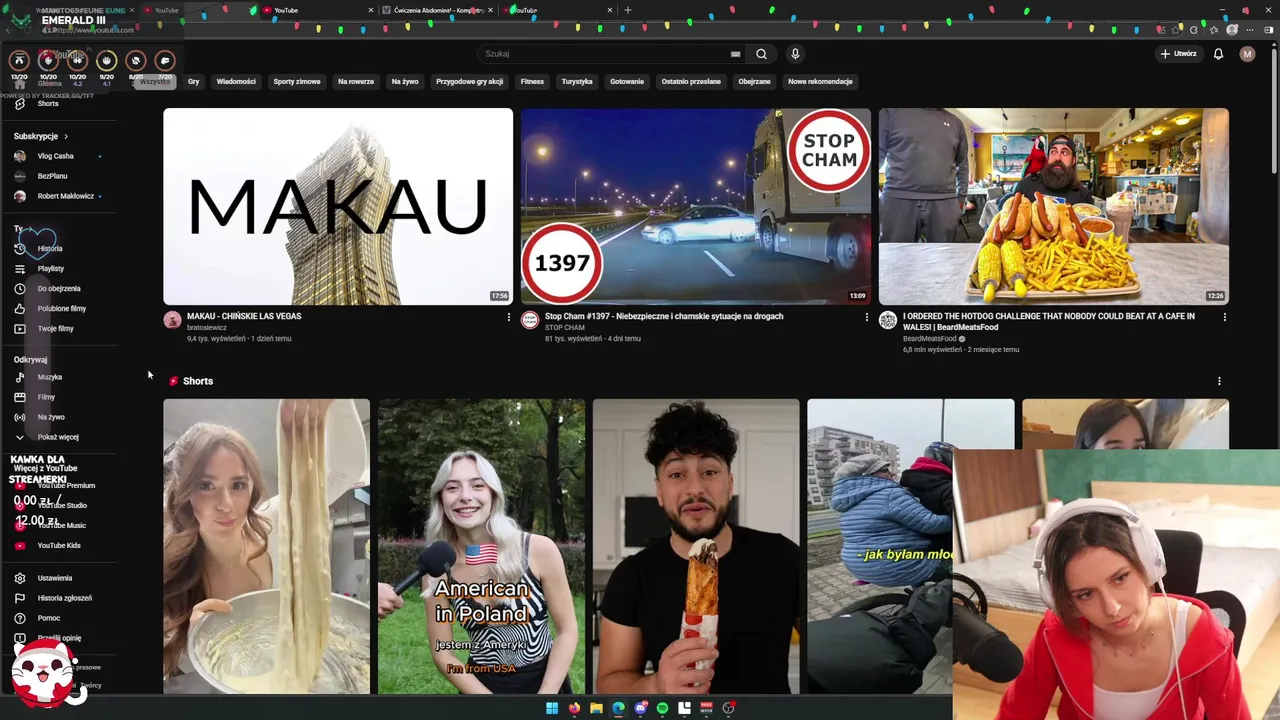The image size is (1280, 720).
Task: Open the MAKAU - CHIŃSKIE LAS VEGAS title
Action: [244, 316]
